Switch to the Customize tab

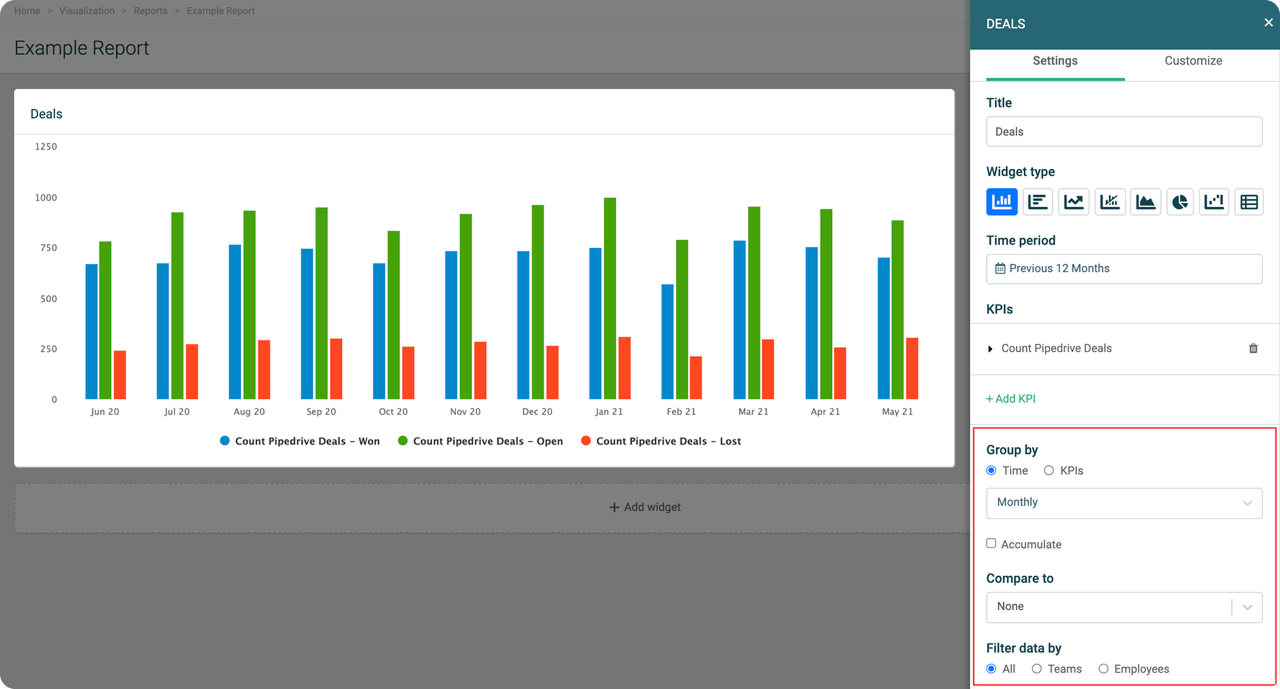point(1193,61)
